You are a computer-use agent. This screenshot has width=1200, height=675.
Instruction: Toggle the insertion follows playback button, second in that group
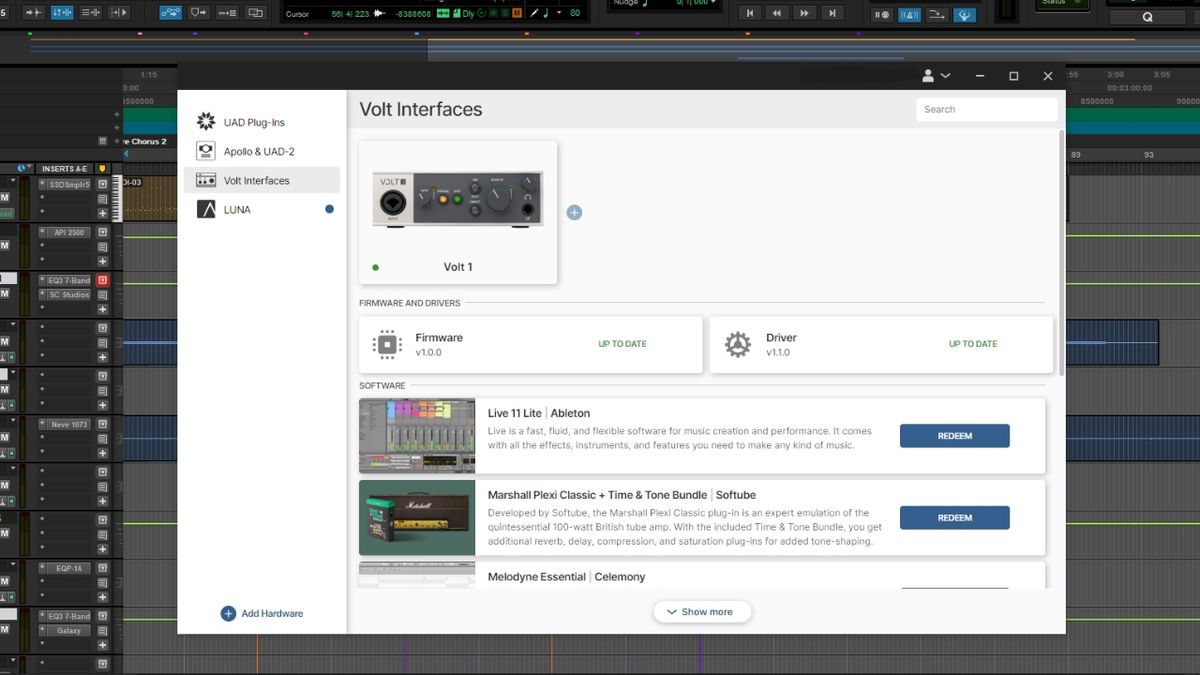pos(199,13)
